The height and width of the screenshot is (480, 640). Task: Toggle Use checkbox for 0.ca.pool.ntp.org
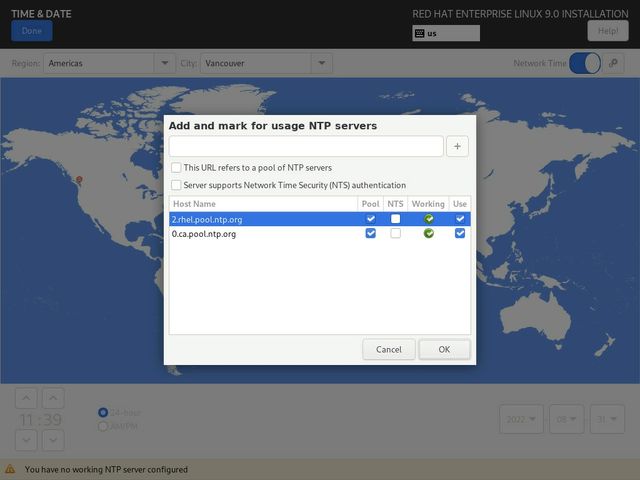pos(460,233)
